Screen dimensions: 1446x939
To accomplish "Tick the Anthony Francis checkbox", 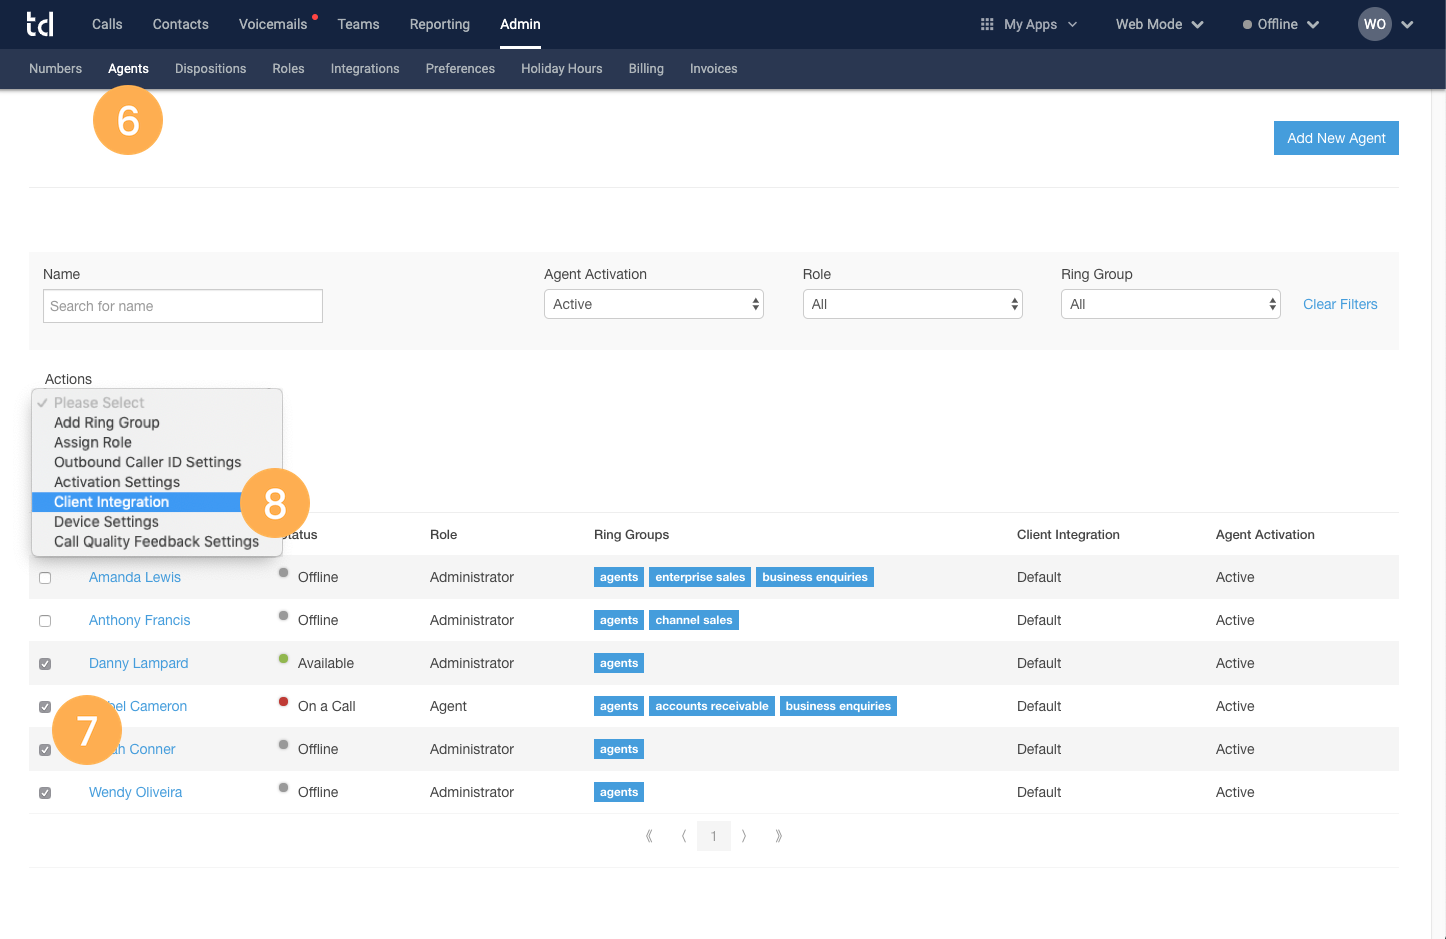I will 45,621.
